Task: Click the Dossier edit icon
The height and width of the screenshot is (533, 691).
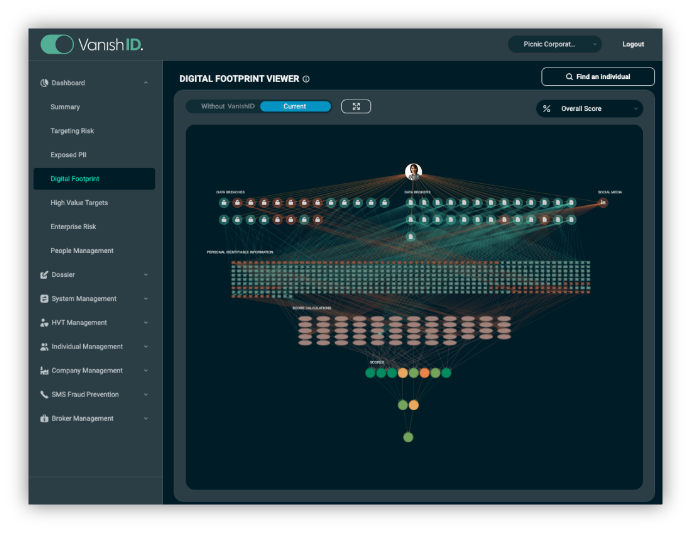Action: point(44,275)
